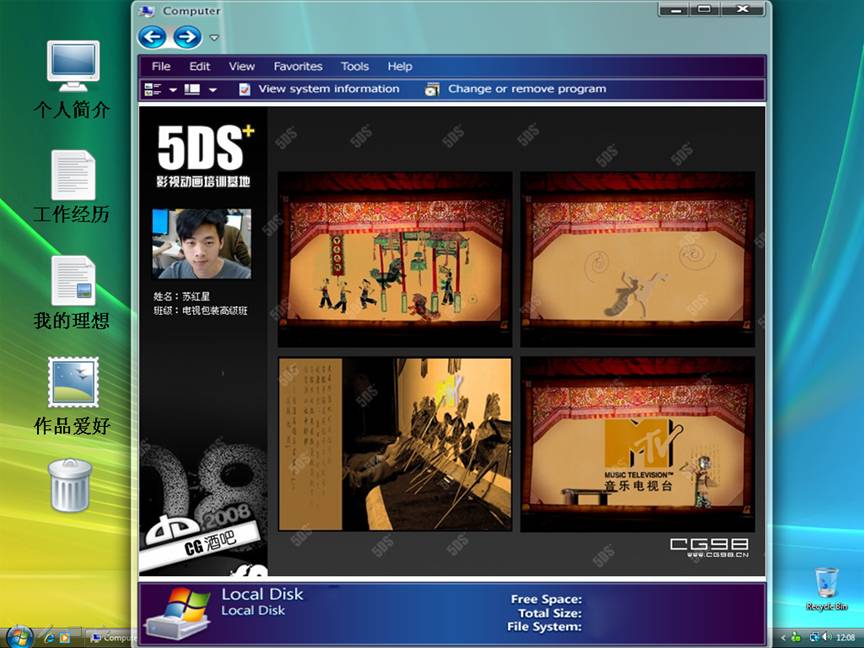The image size is (864, 648).
Task: Open the View menu
Action: [242, 67]
